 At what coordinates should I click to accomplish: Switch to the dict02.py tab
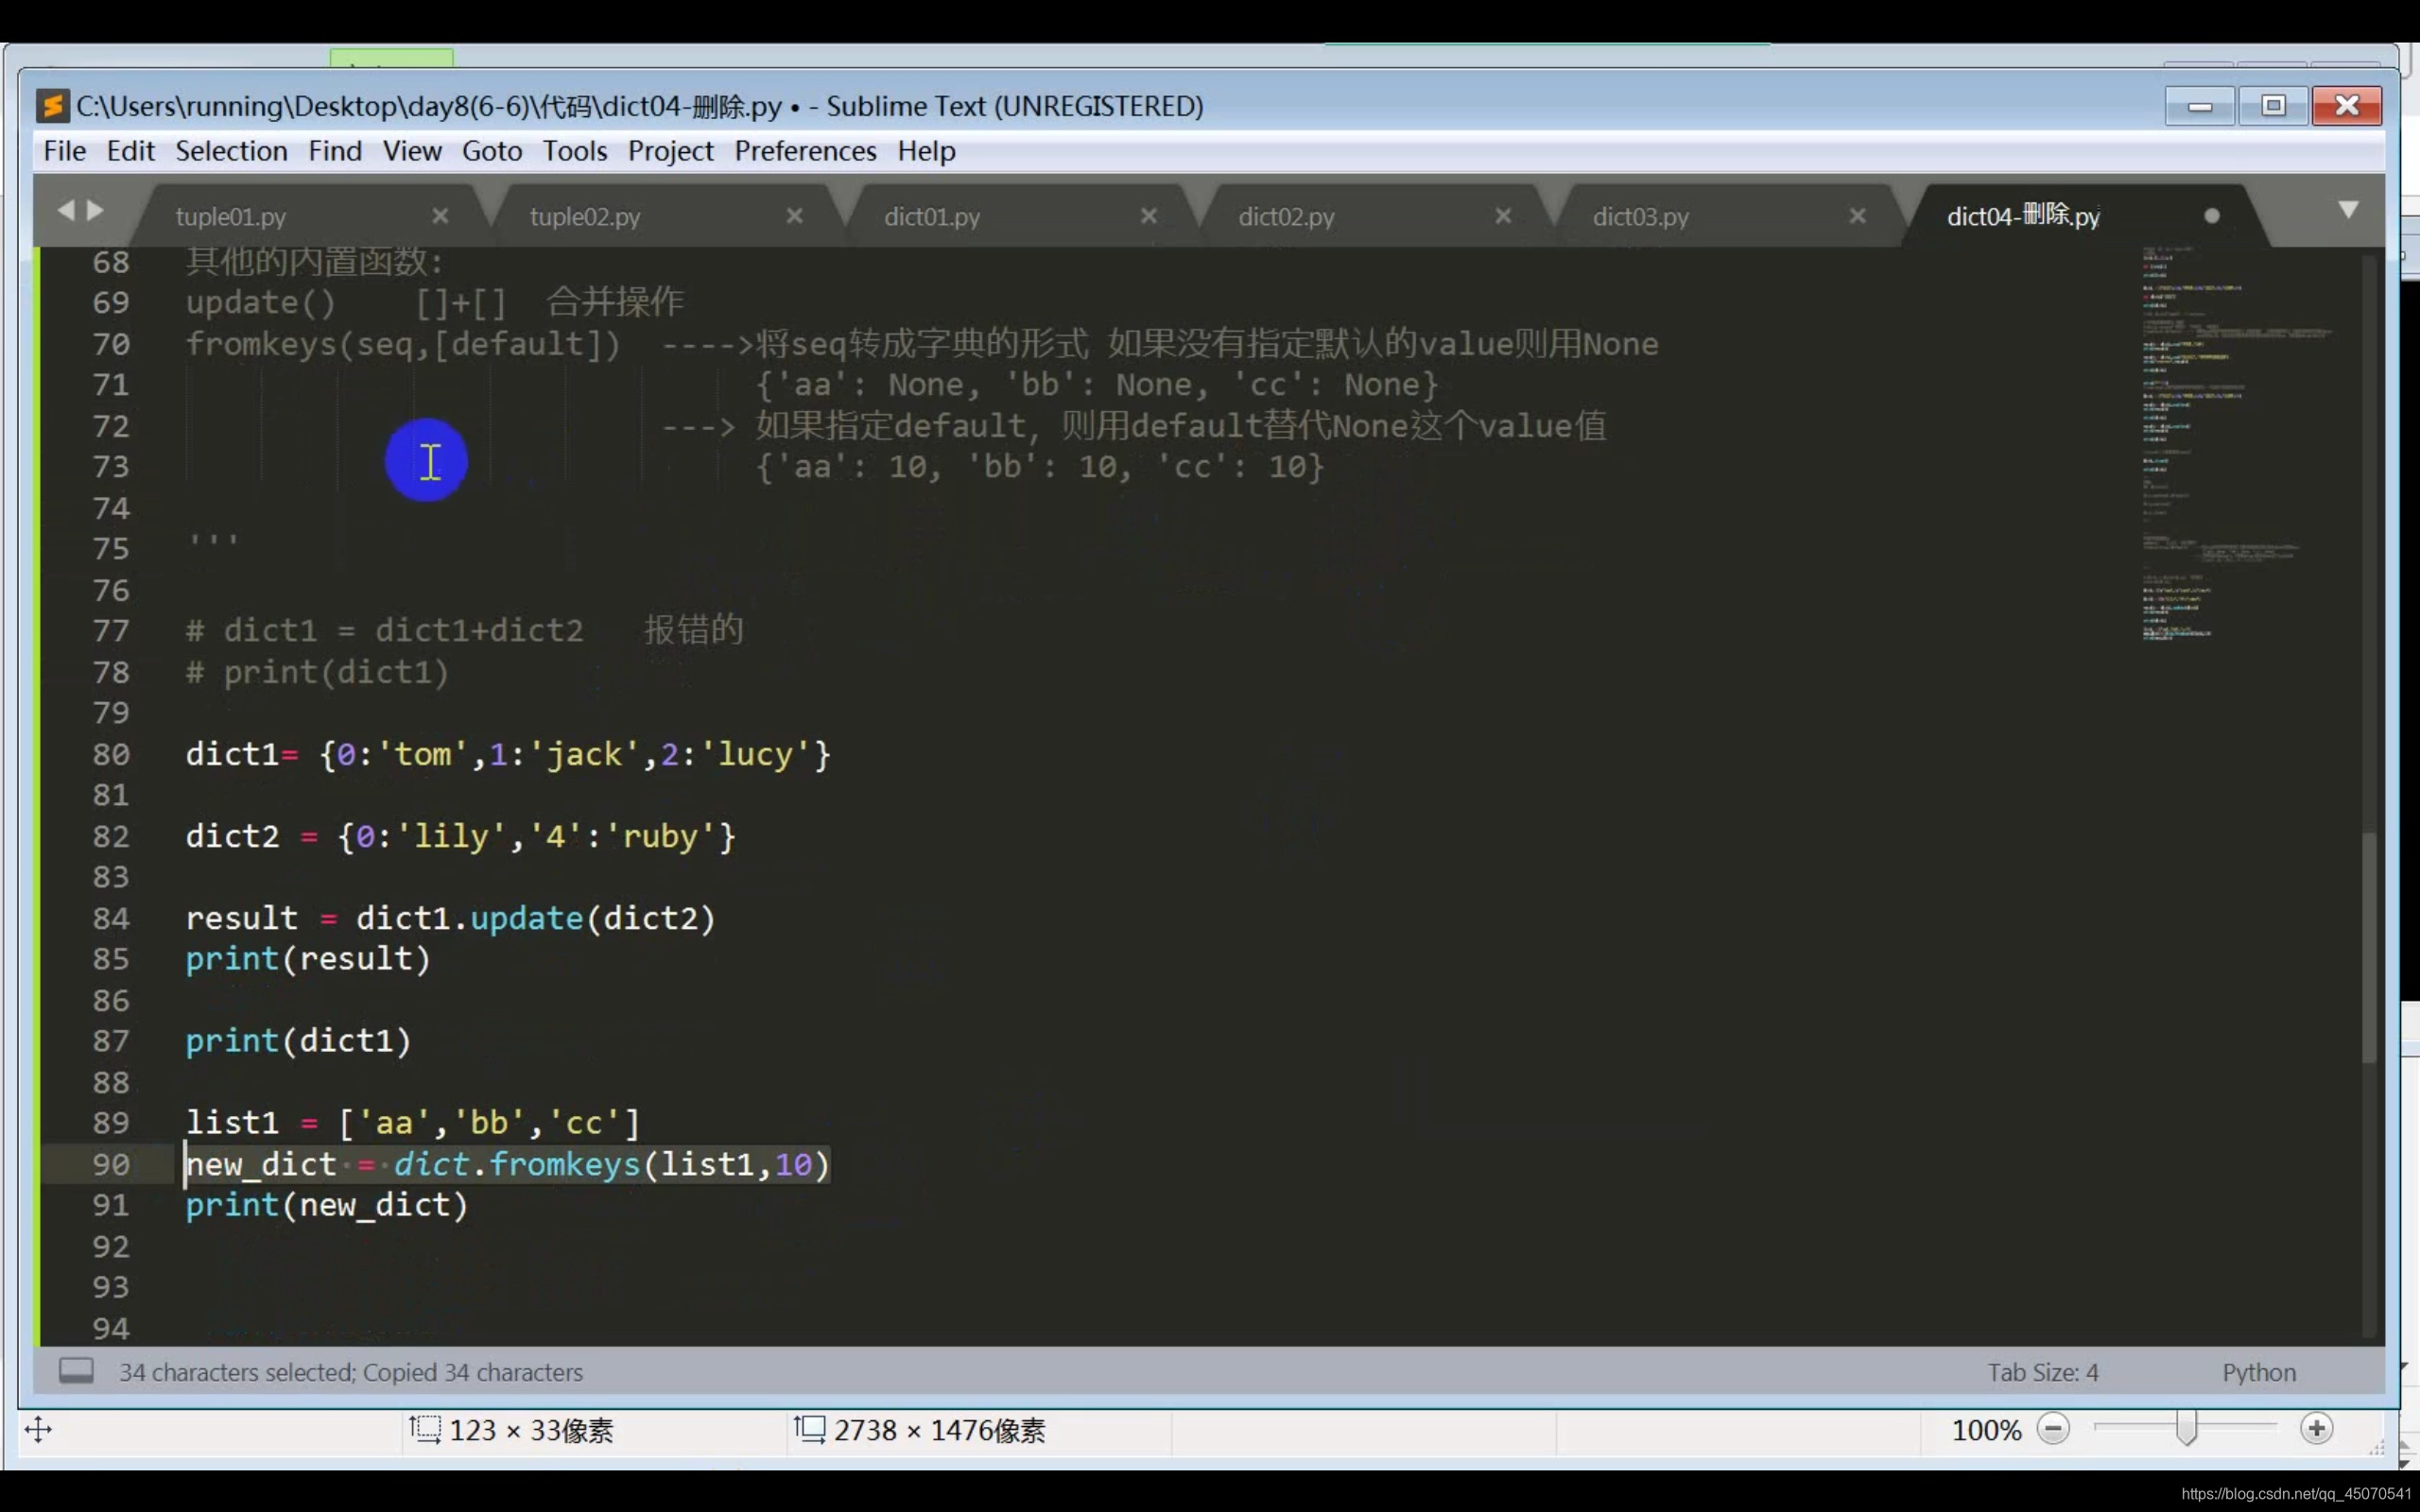click(1286, 217)
